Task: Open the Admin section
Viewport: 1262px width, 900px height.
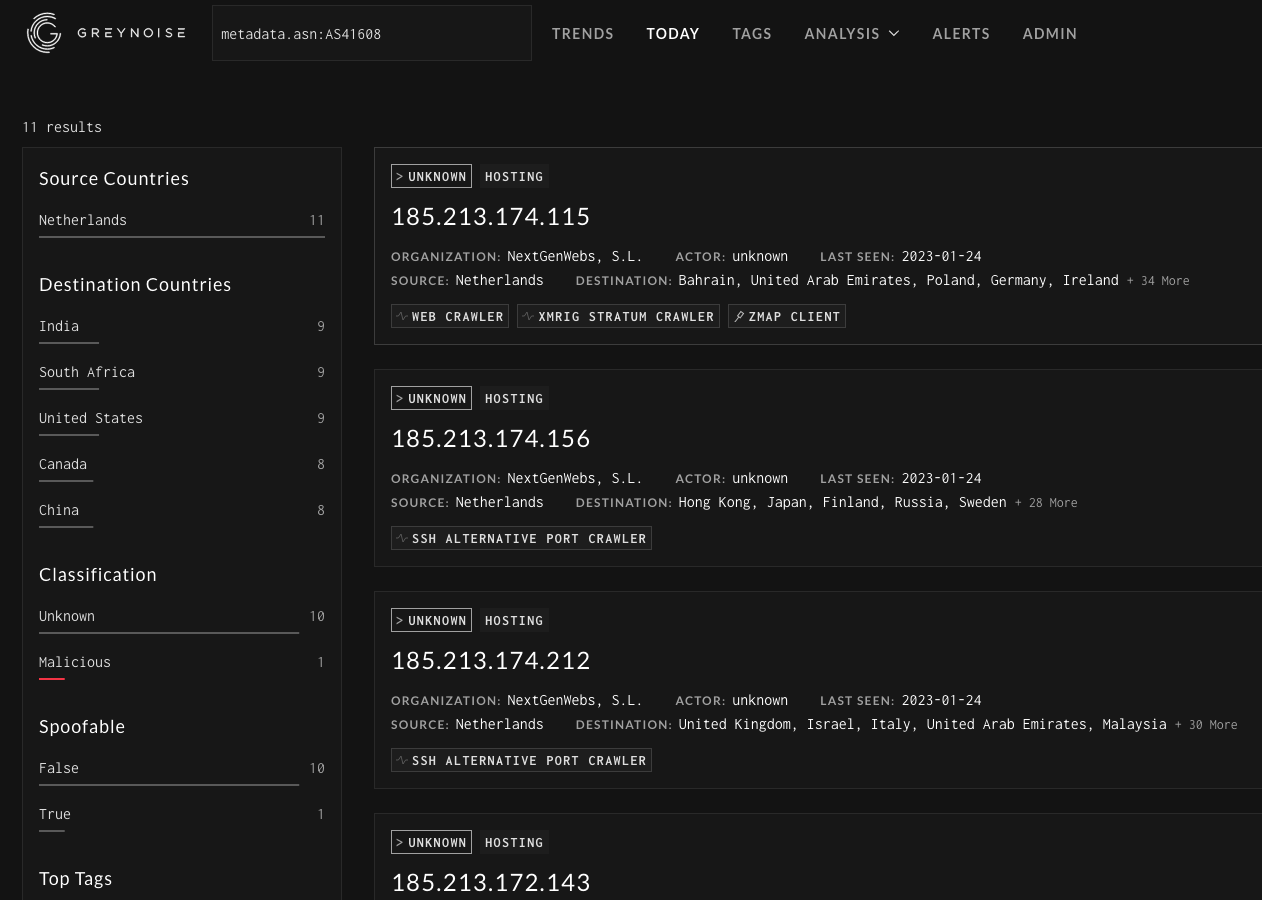Action: tap(1050, 33)
